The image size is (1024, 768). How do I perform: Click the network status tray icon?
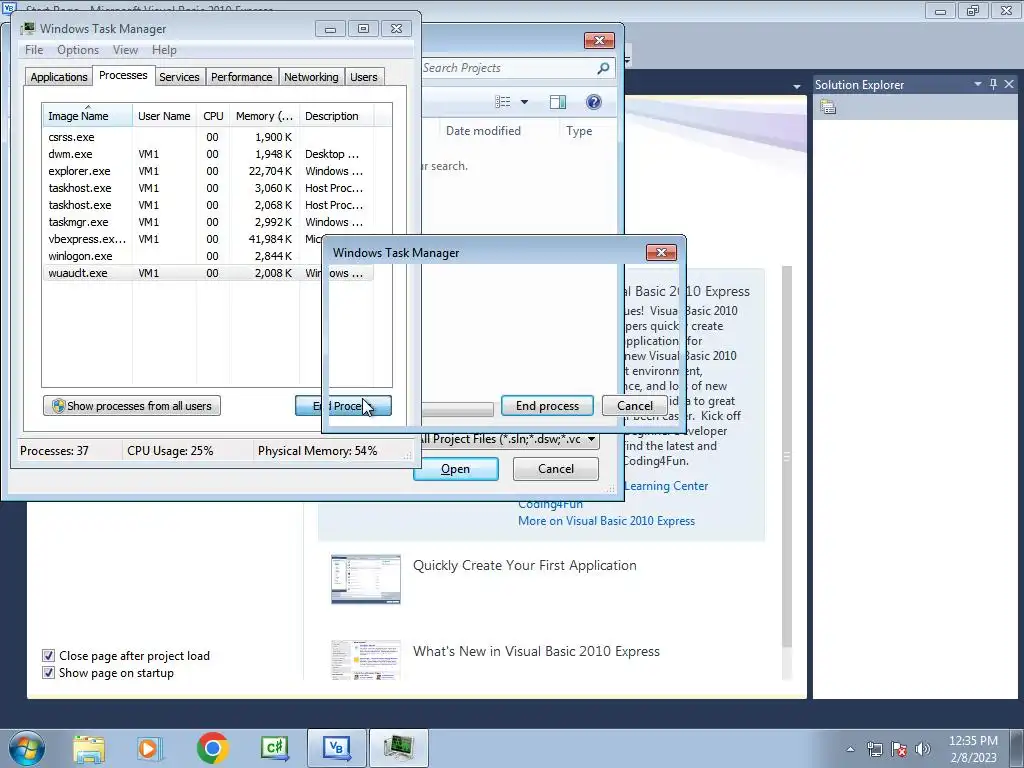click(874, 749)
